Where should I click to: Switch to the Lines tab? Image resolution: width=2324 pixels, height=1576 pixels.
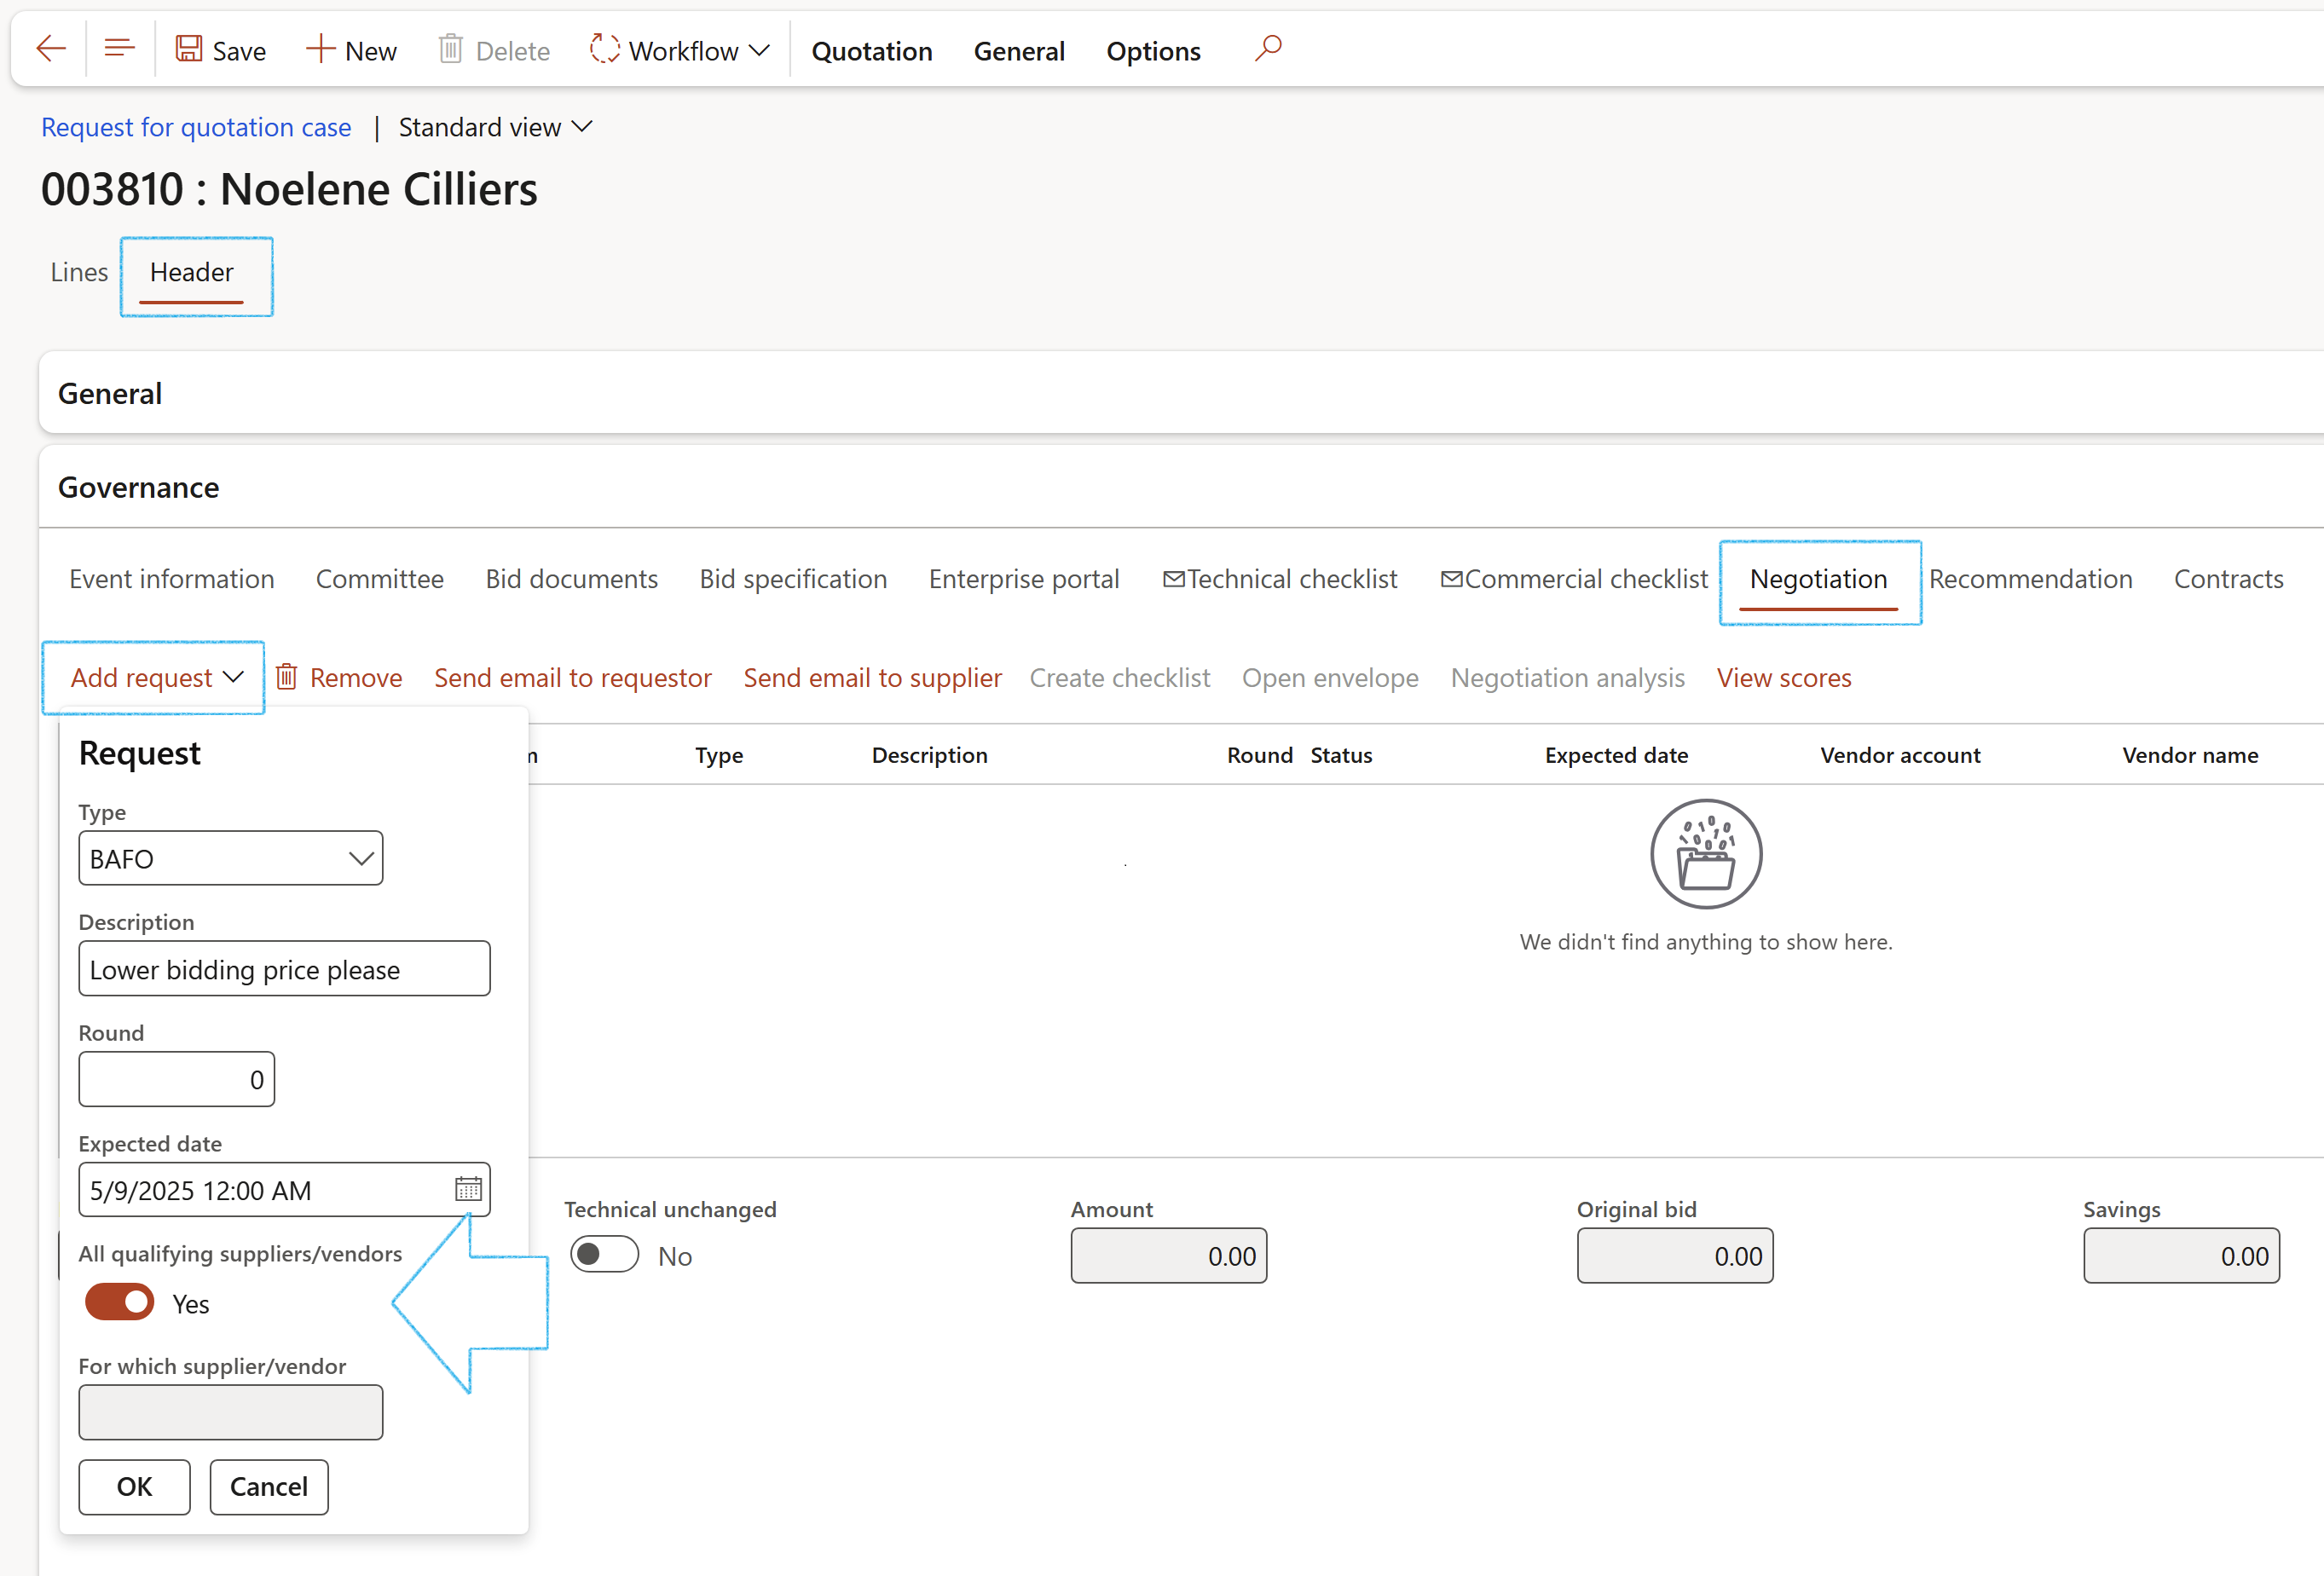[79, 272]
